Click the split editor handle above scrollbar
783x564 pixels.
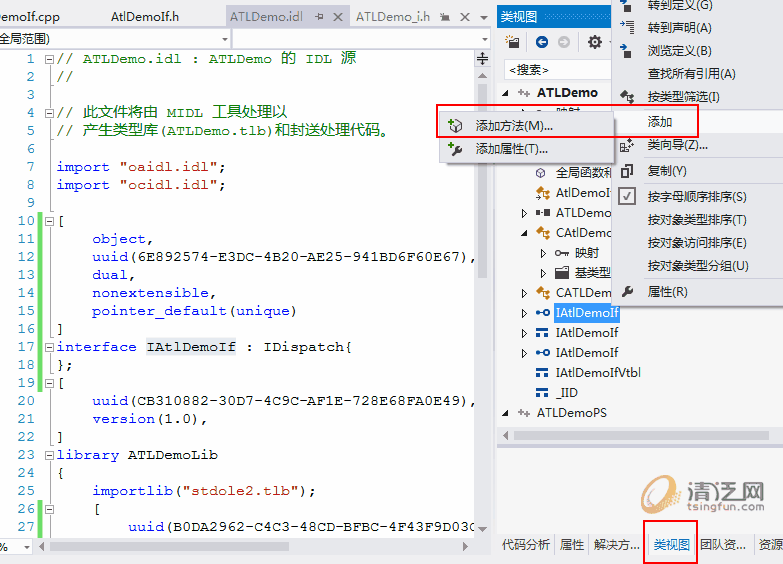[482, 59]
